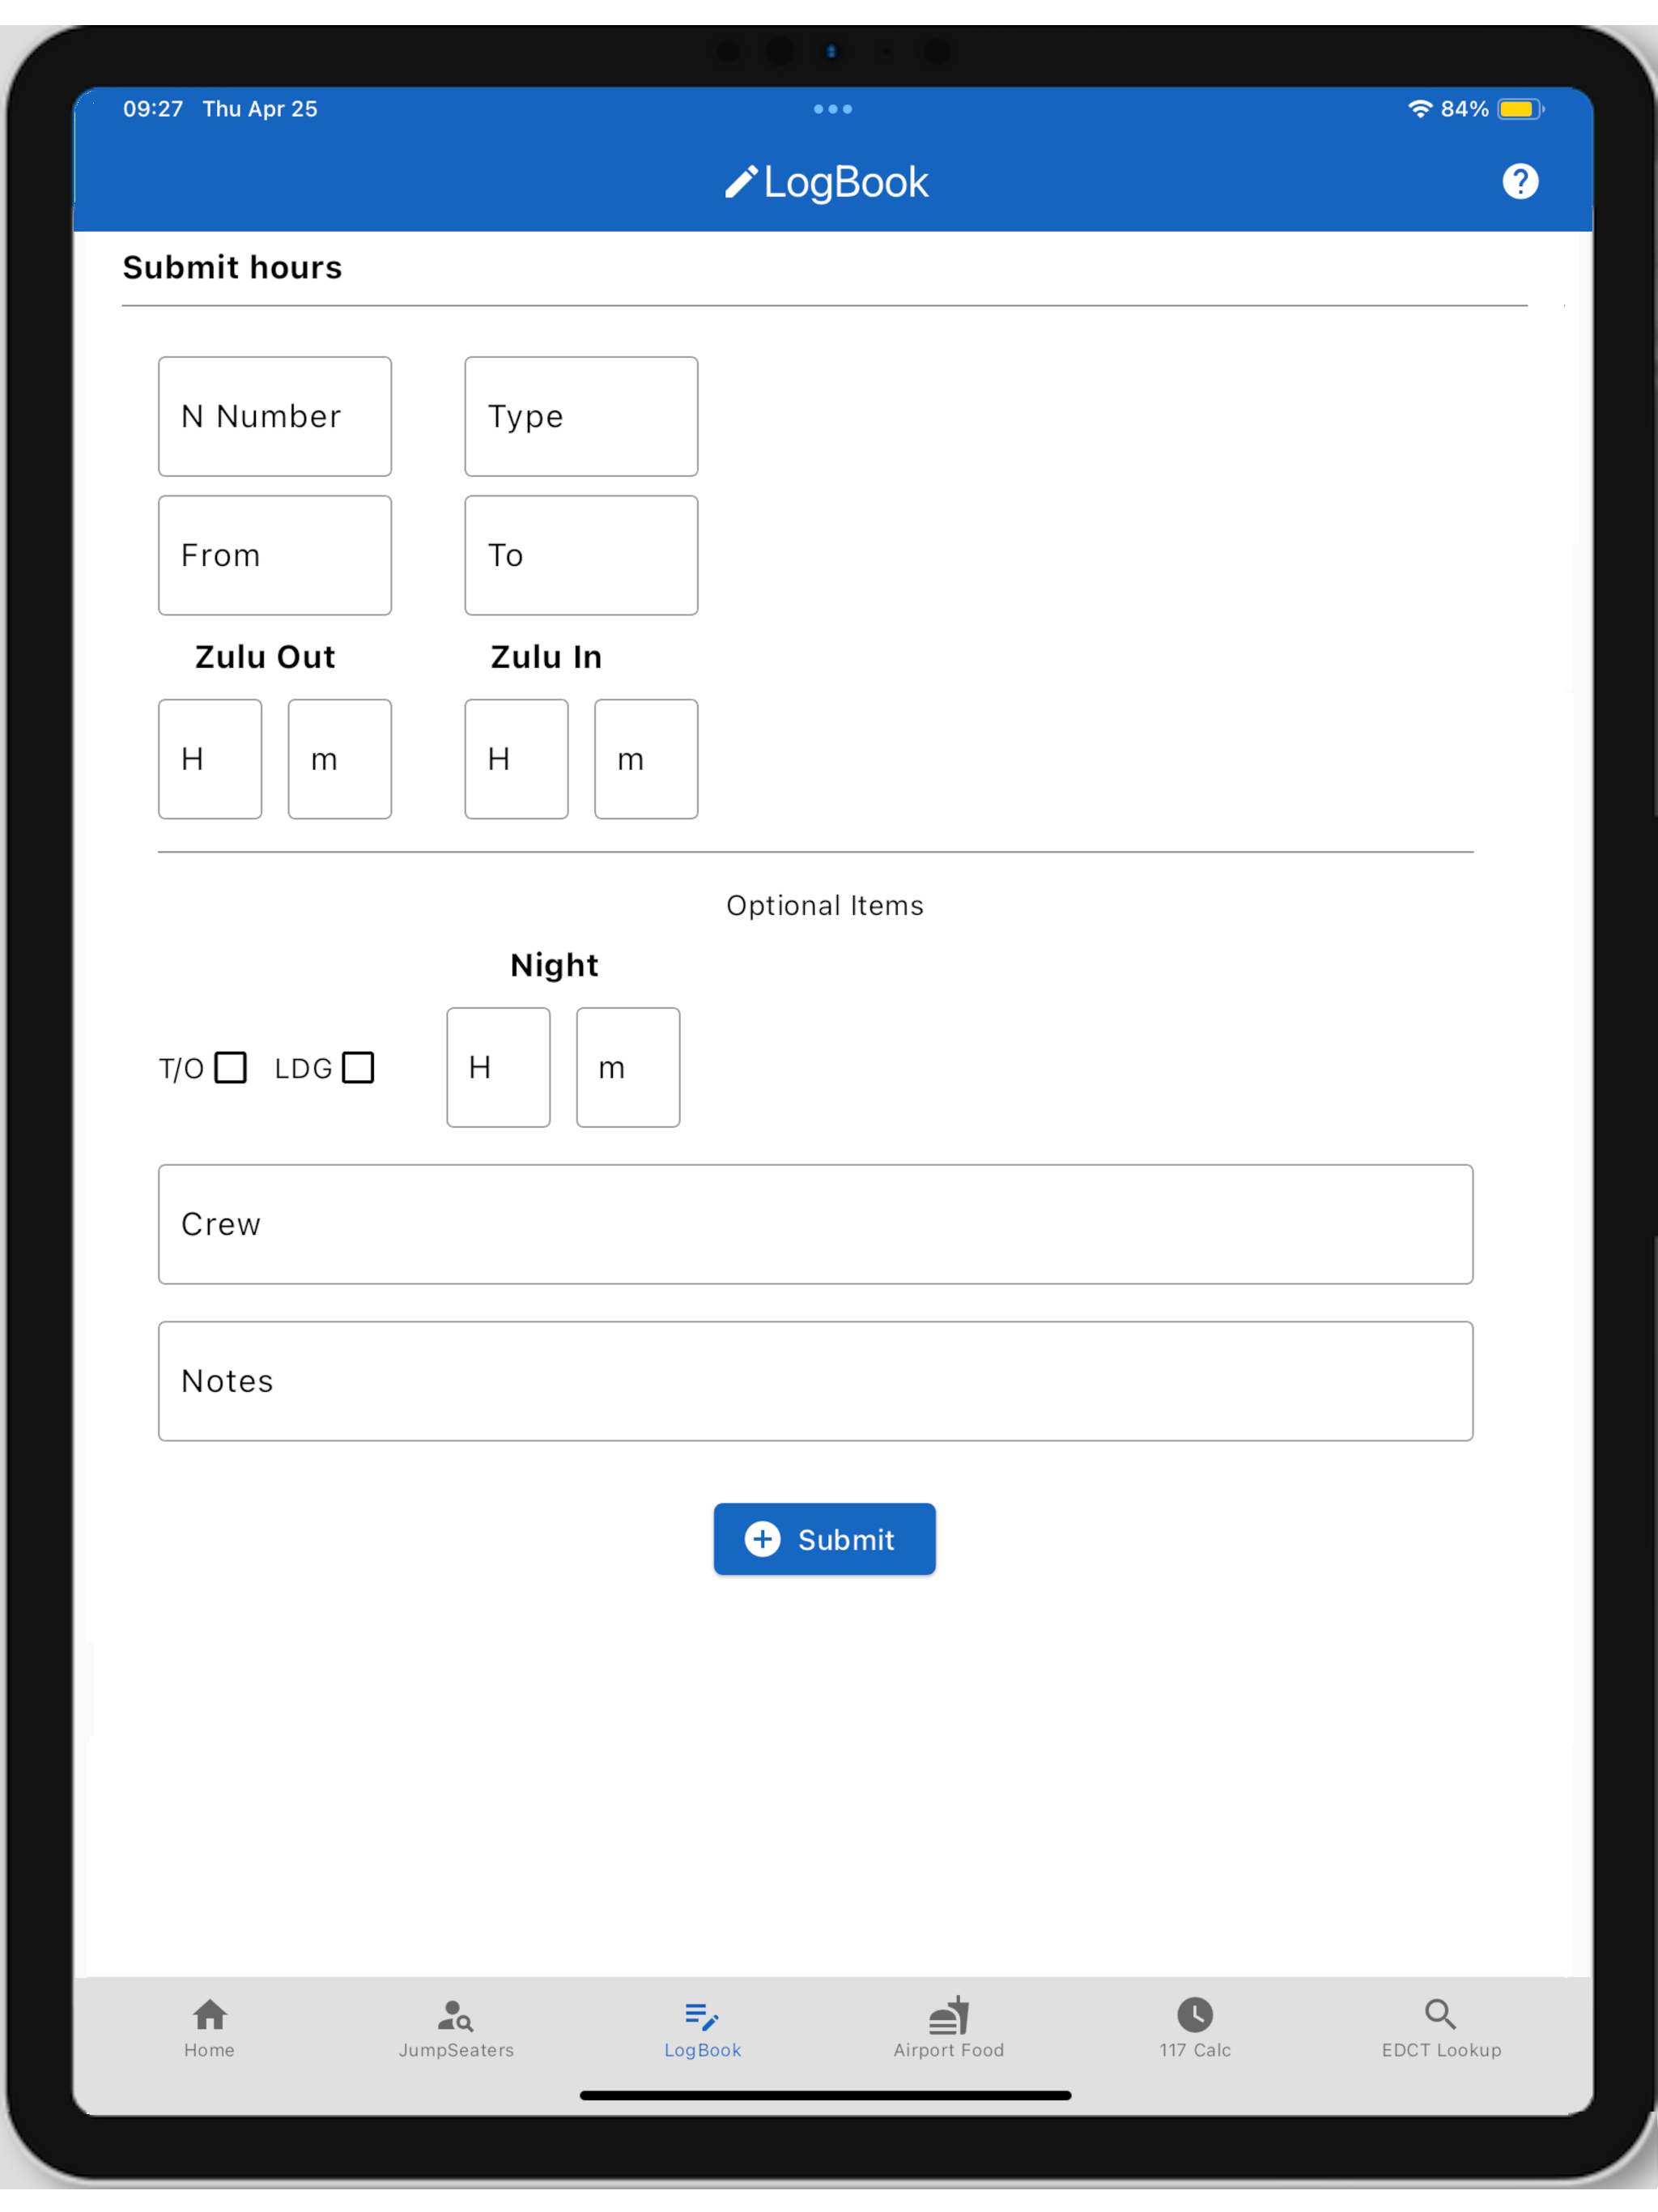The image size is (1658, 2212).
Task: Click into the To field
Action: point(581,555)
